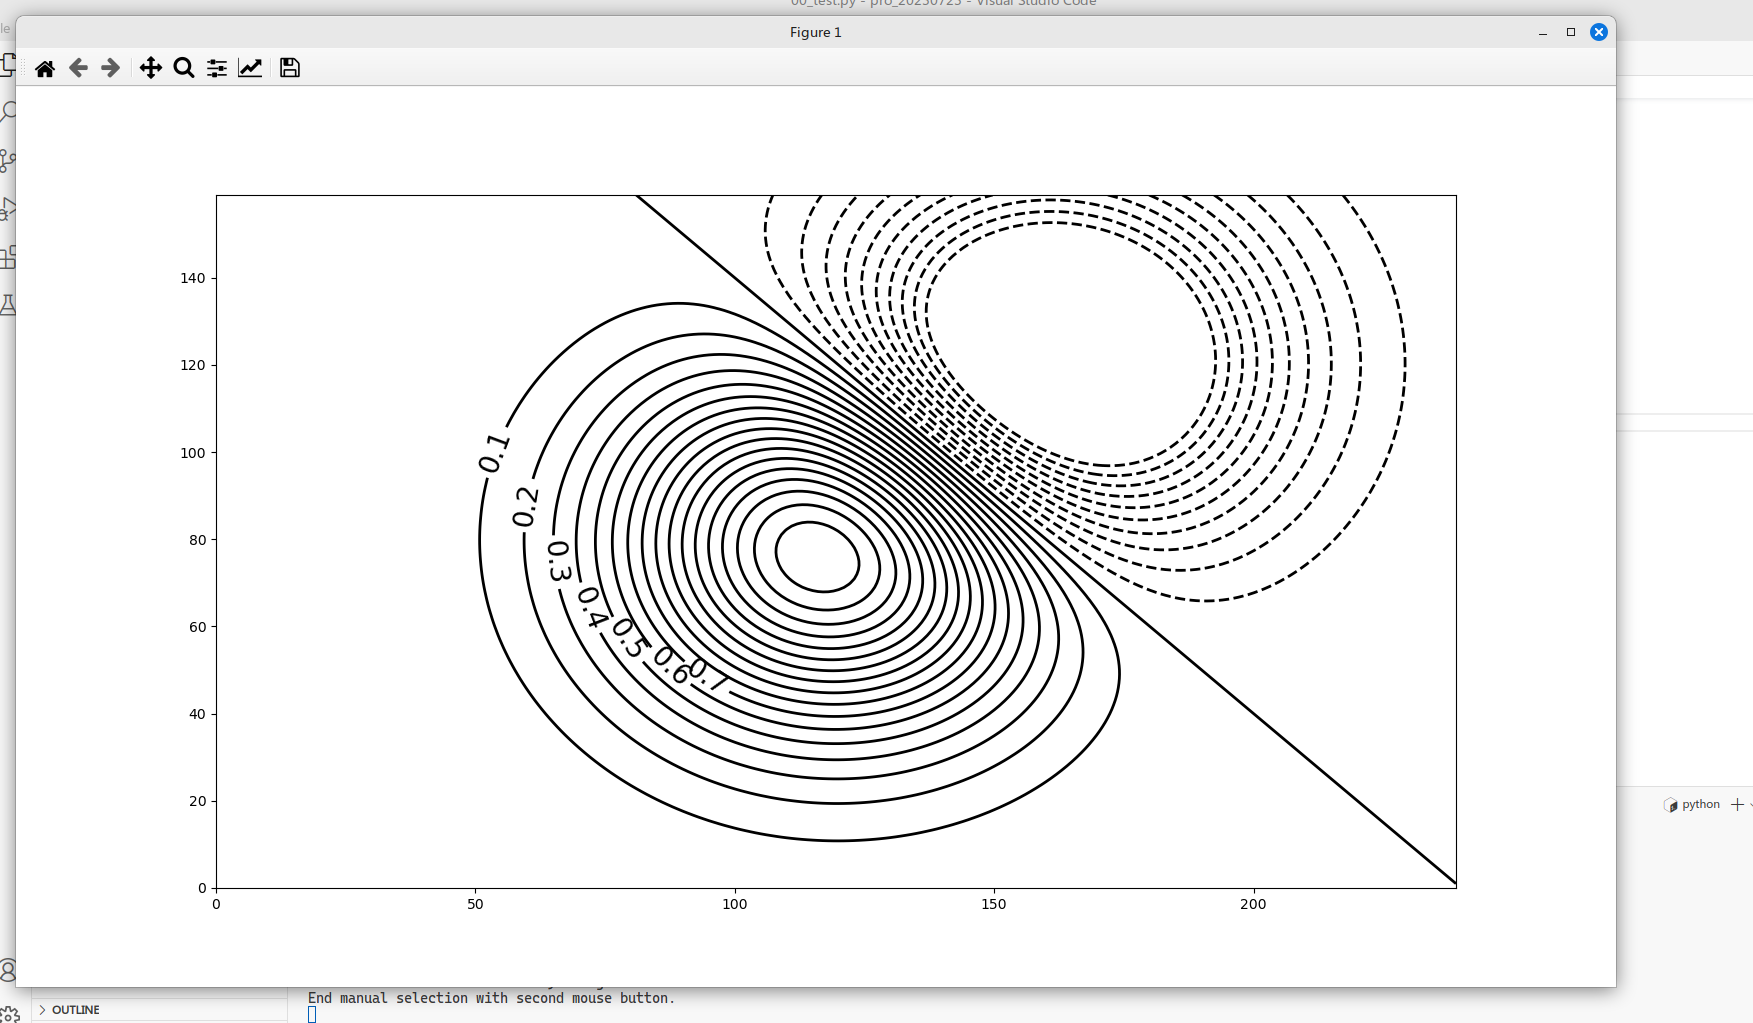Open VS Code Testing flask view
This screenshot has width=1753, height=1023.
click(x=7, y=305)
